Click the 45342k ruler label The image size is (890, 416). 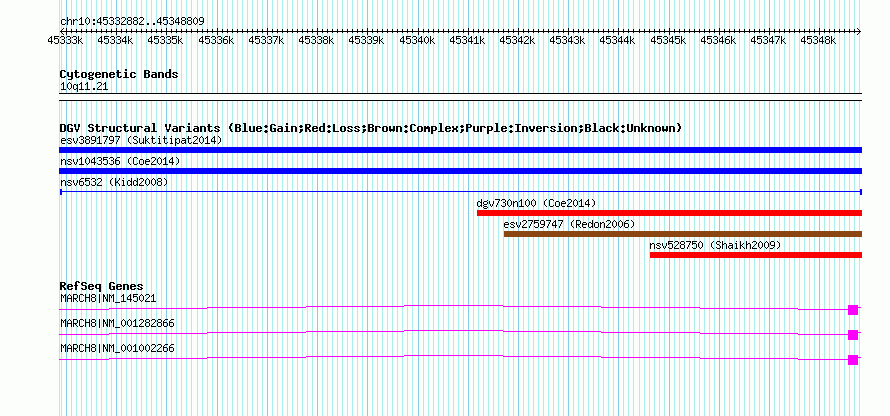[518, 40]
